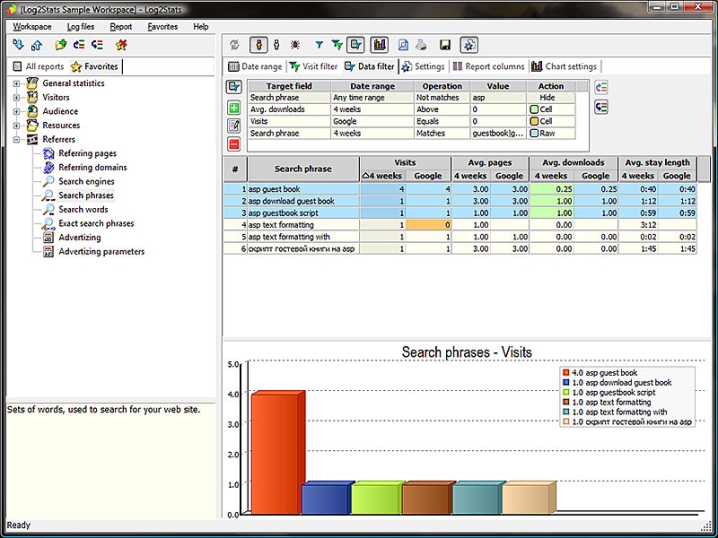
Task: Switch to the Chart settings tab
Action: pyautogui.click(x=565, y=67)
